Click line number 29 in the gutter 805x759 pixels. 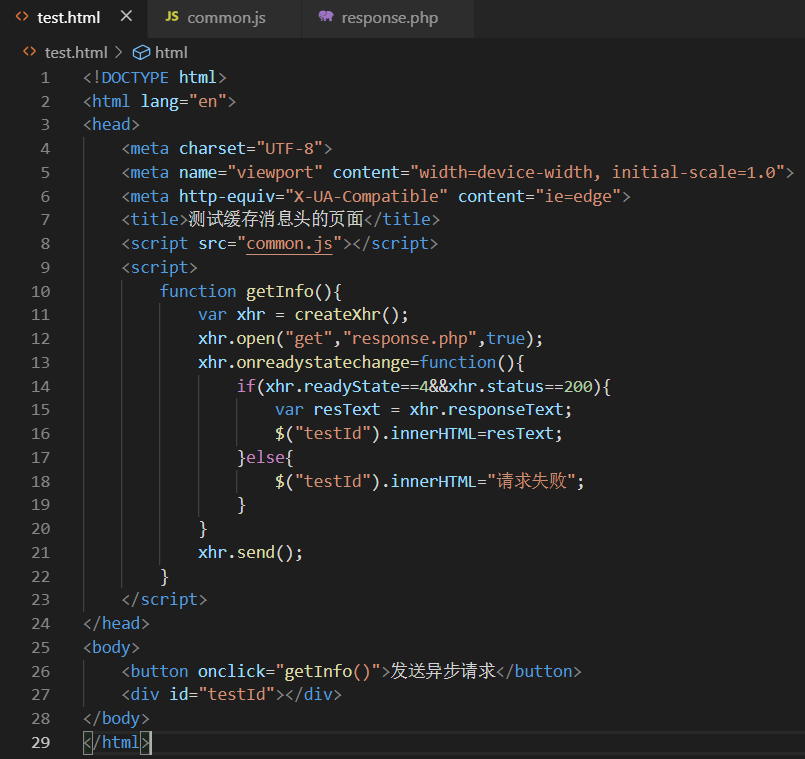tap(40, 742)
